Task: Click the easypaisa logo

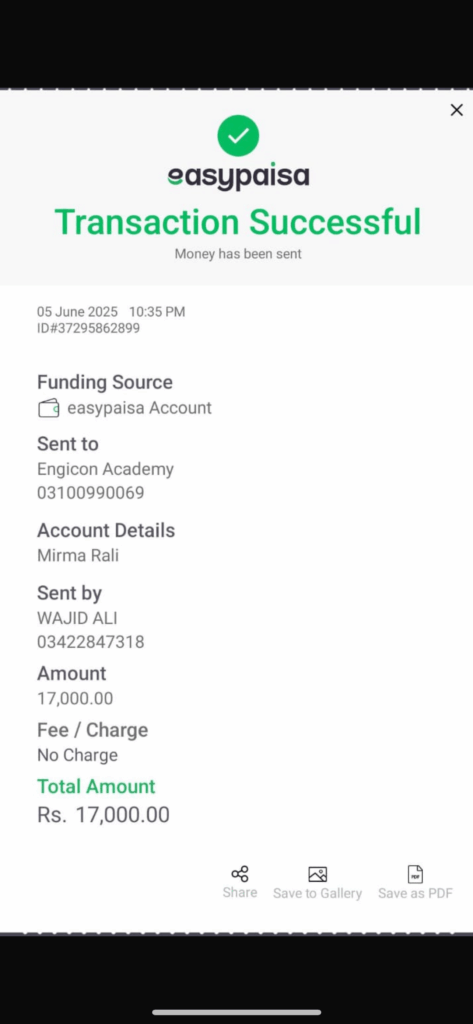Action: (x=238, y=176)
